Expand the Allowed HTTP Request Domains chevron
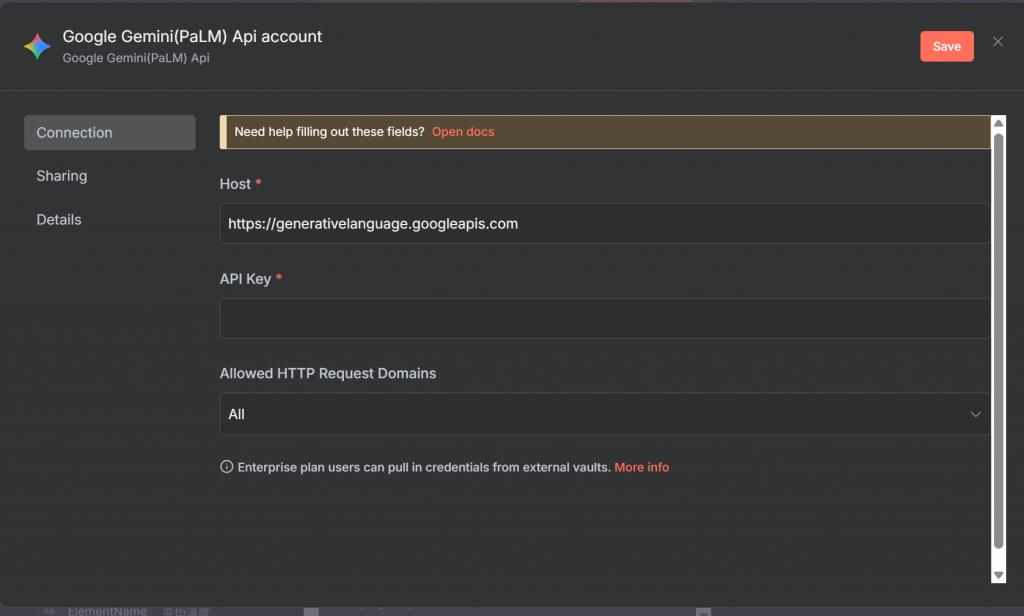Viewport: 1024px width, 616px height. click(976, 414)
